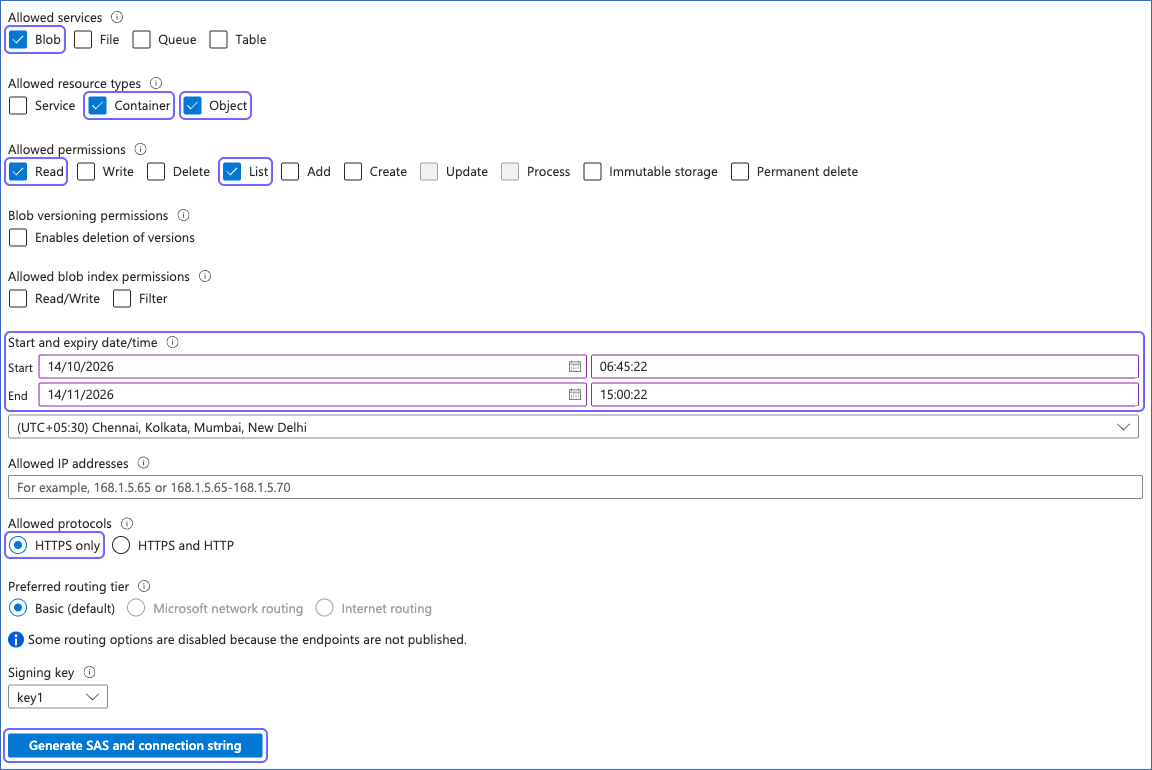Check the Read/Write blob index permission
Viewport: 1152px width, 770px height.
pyautogui.click(x=18, y=299)
